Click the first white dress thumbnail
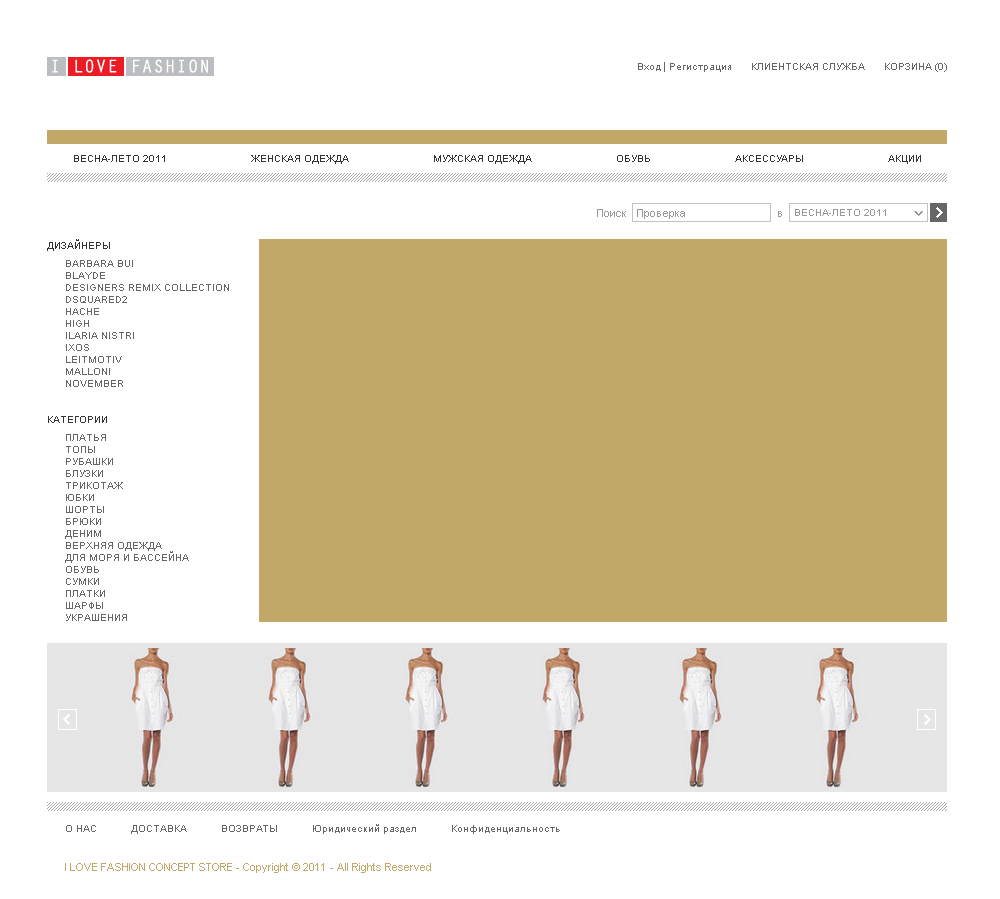This screenshot has height=899, width=1000. (152, 717)
